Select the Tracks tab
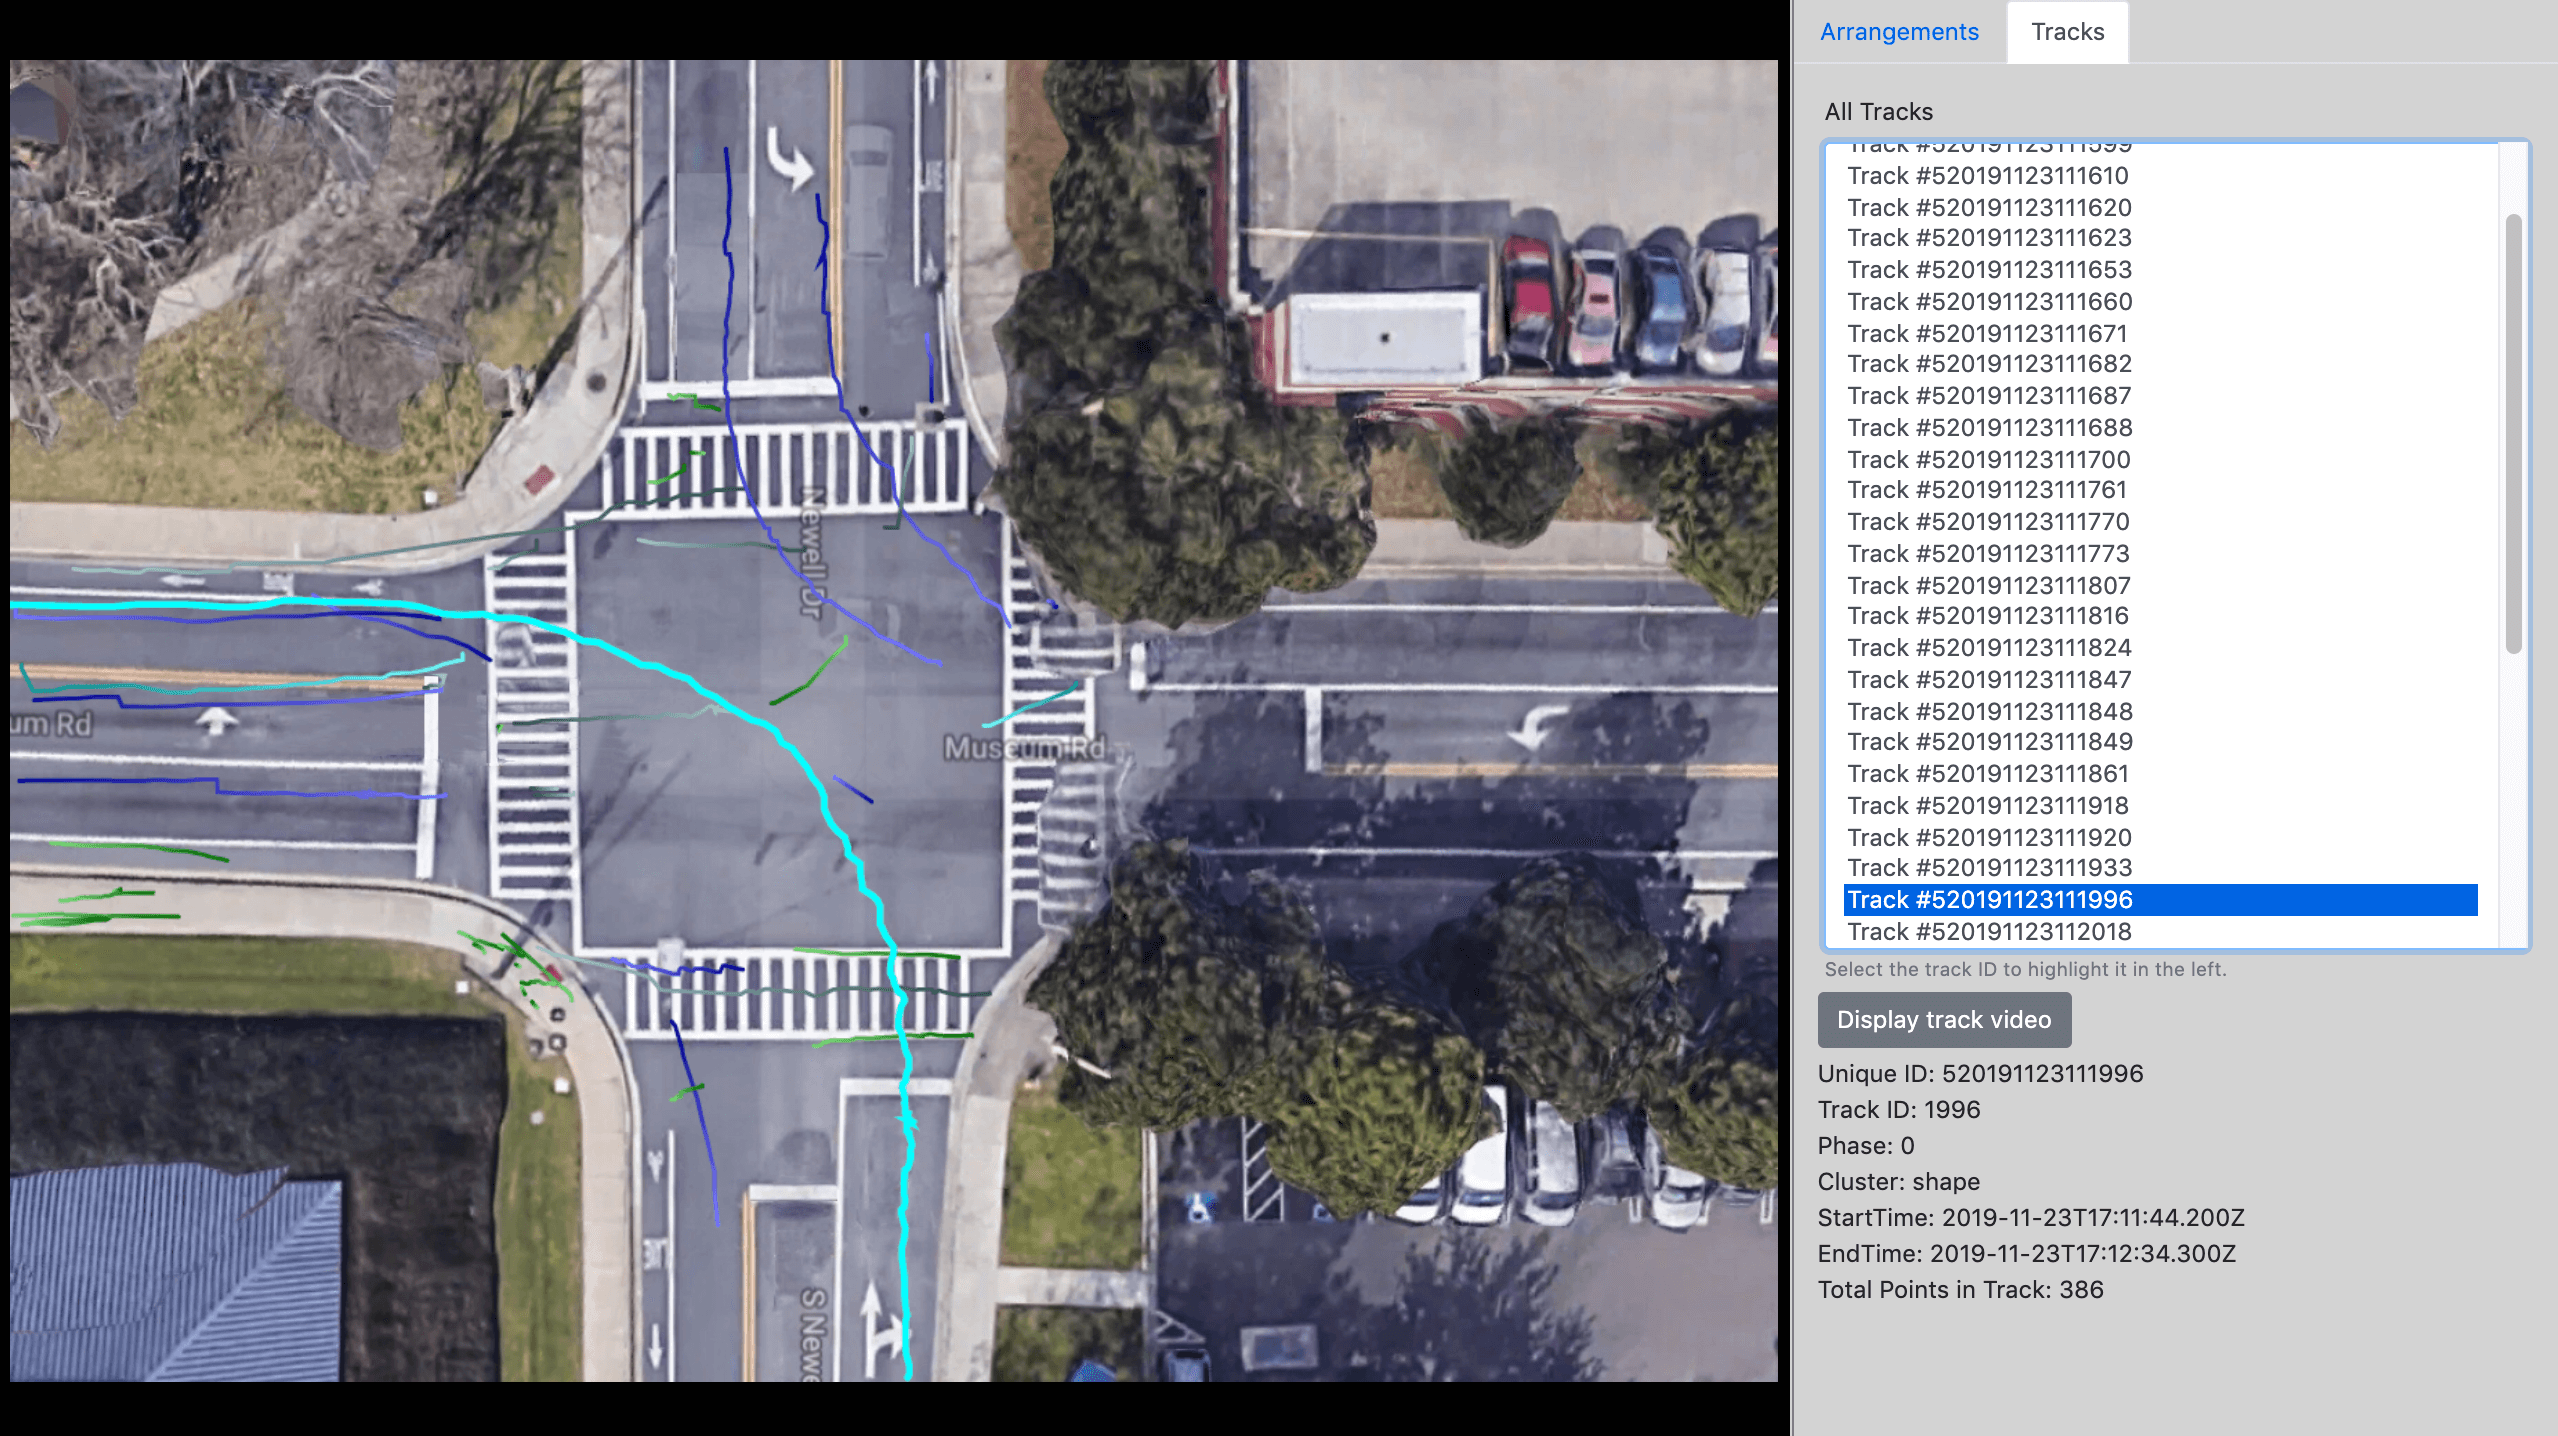This screenshot has height=1436, width=2558. [x=2067, y=32]
